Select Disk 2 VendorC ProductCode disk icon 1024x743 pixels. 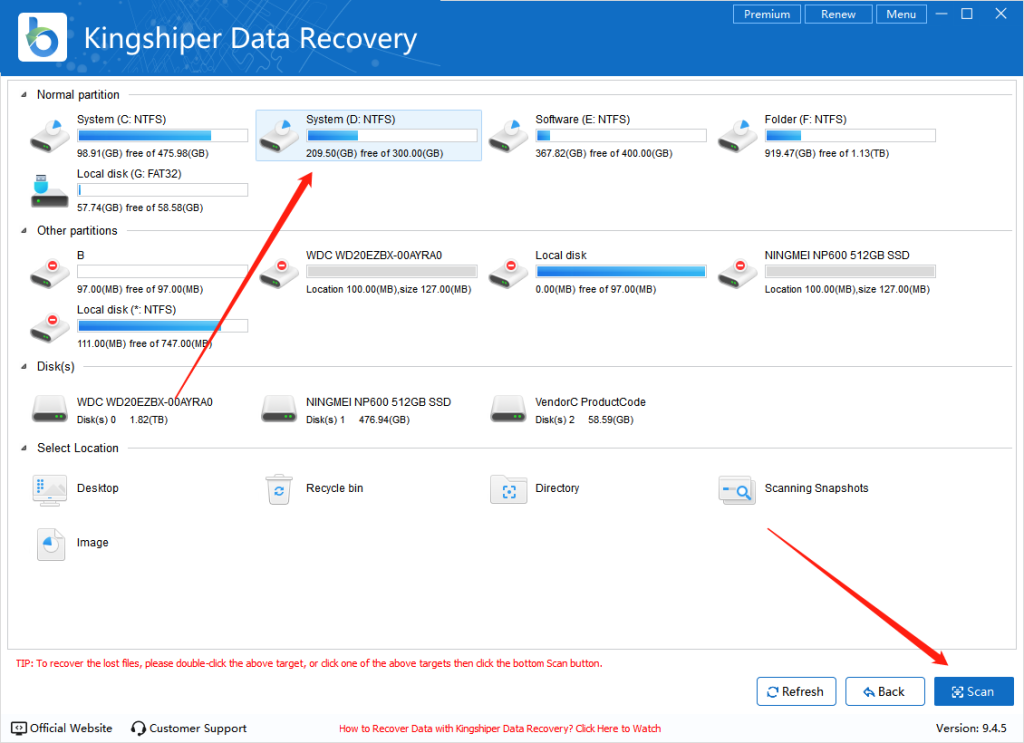tap(508, 409)
